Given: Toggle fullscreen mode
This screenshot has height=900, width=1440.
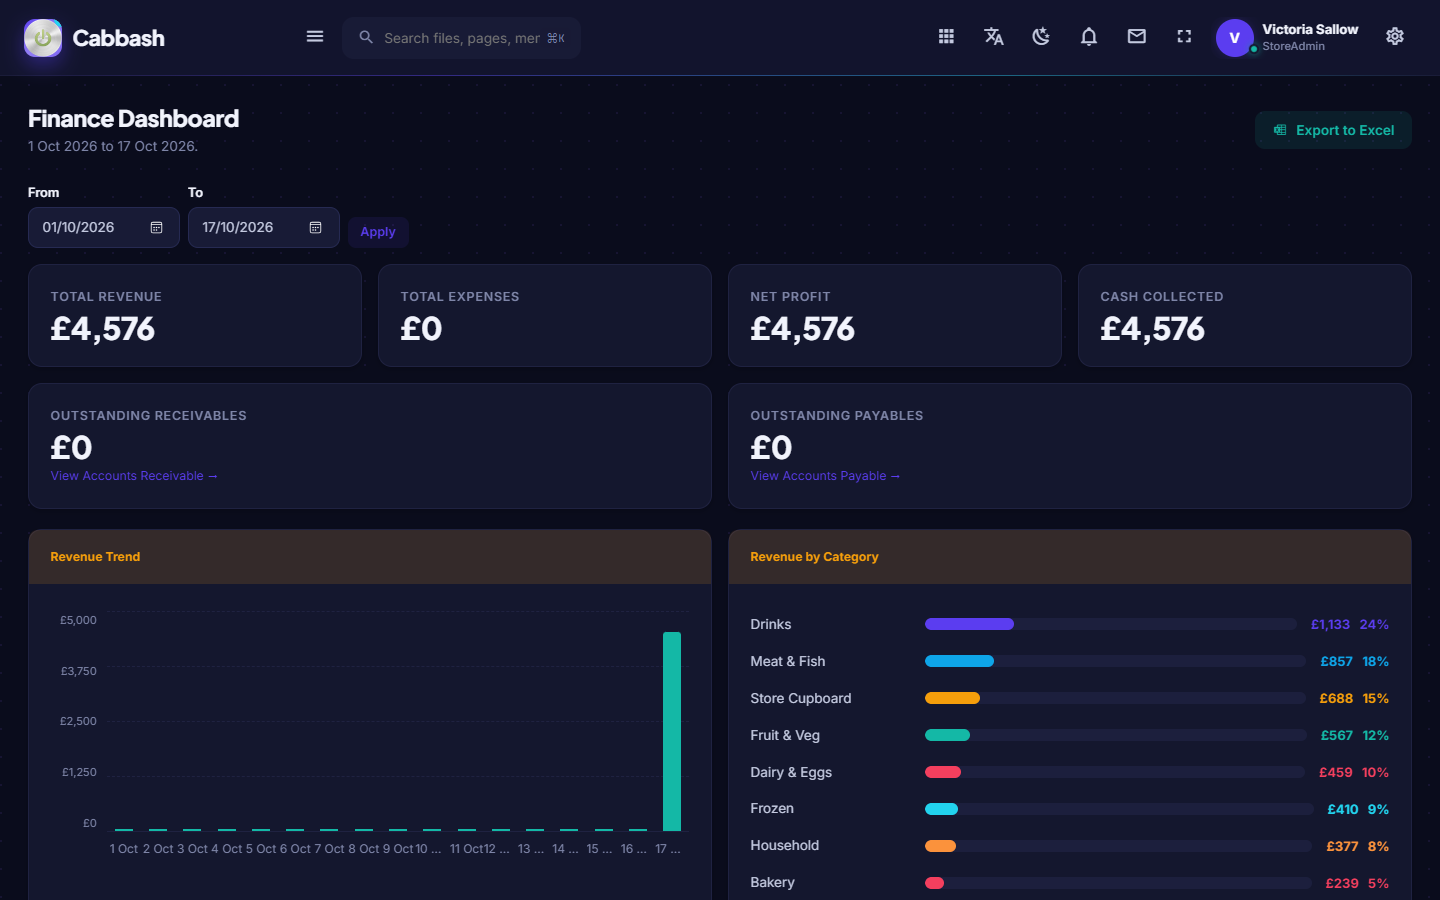Looking at the screenshot, I should pos(1184,37).
